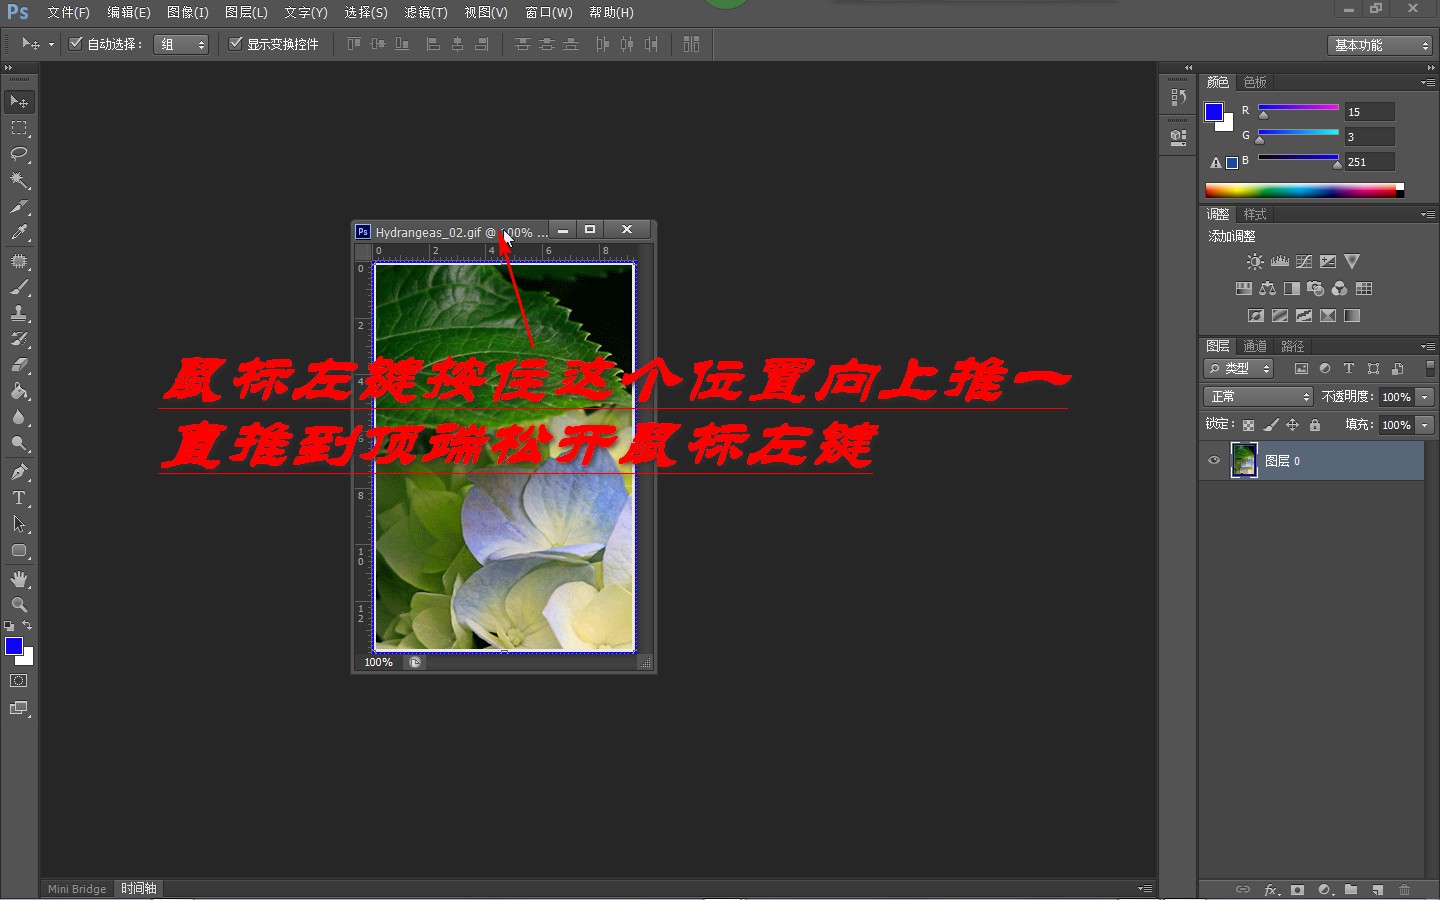Image resolution: width=1440 pixels, height=900 pixels.
Task: Select the Eraser tool
Action: pyautogui.click(x=20, y=365)
